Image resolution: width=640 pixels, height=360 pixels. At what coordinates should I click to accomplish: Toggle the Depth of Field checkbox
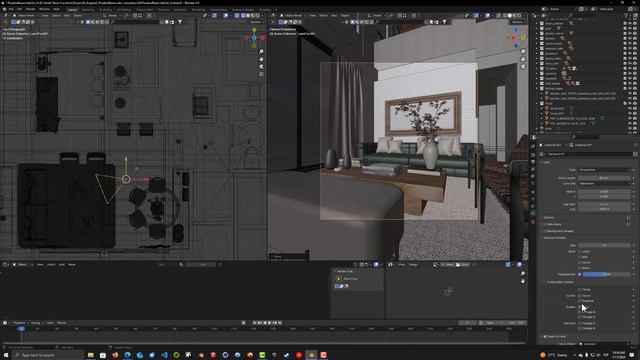coord(545,337)
